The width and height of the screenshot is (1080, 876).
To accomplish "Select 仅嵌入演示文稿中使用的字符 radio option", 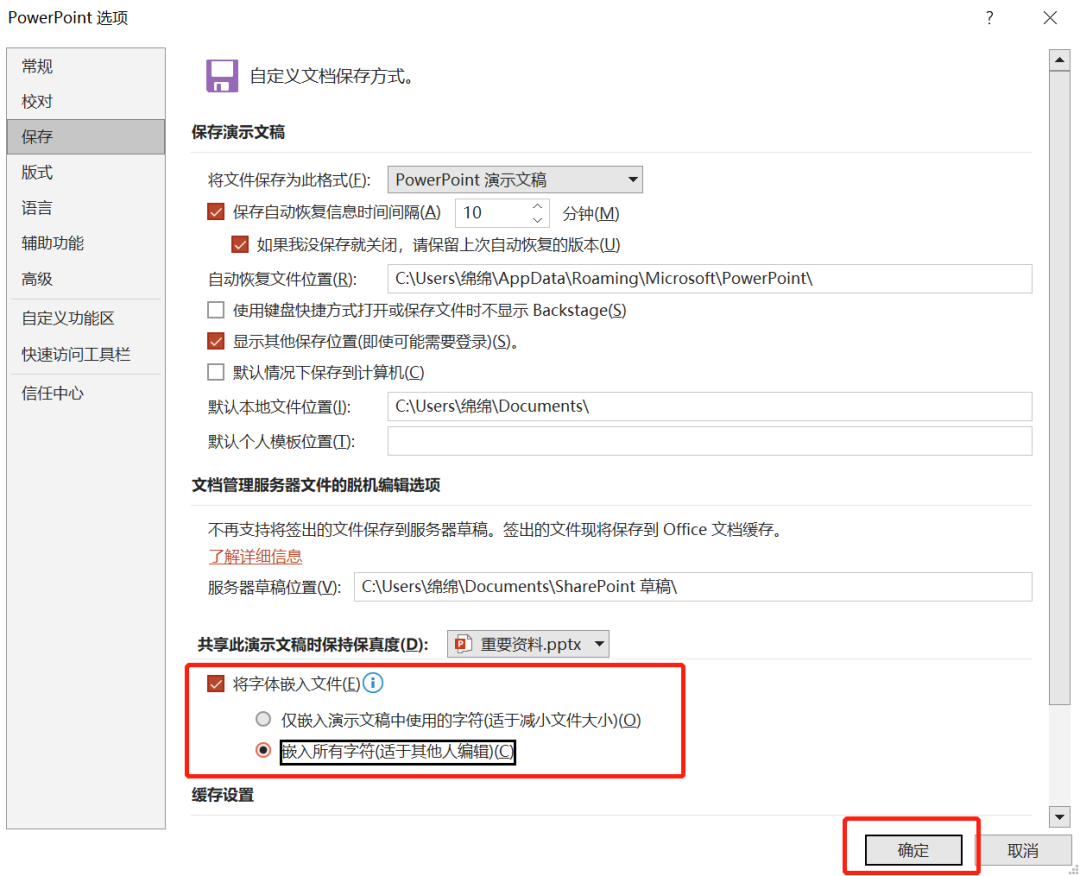I will [263, 719].
